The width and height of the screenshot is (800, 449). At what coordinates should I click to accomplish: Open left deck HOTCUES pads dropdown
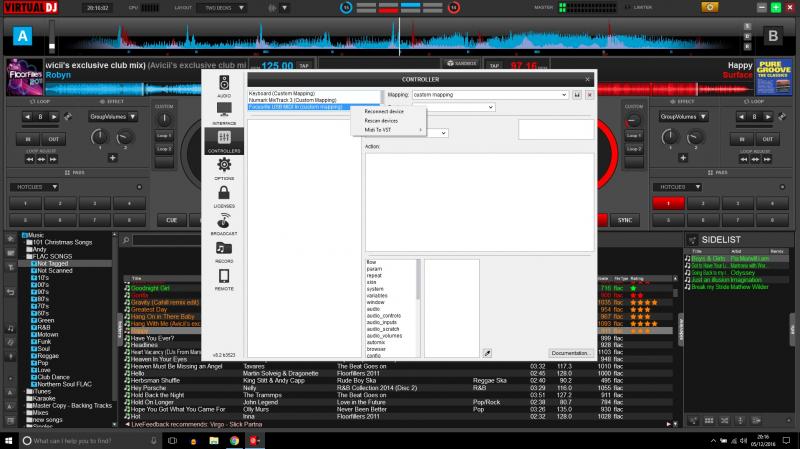click(35, 187)
